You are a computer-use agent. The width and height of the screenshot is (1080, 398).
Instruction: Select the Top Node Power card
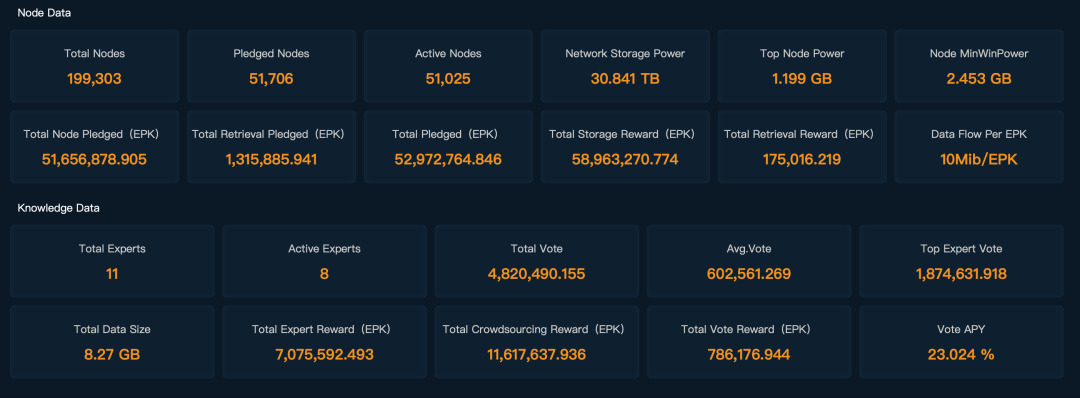(x=802, y=66)
